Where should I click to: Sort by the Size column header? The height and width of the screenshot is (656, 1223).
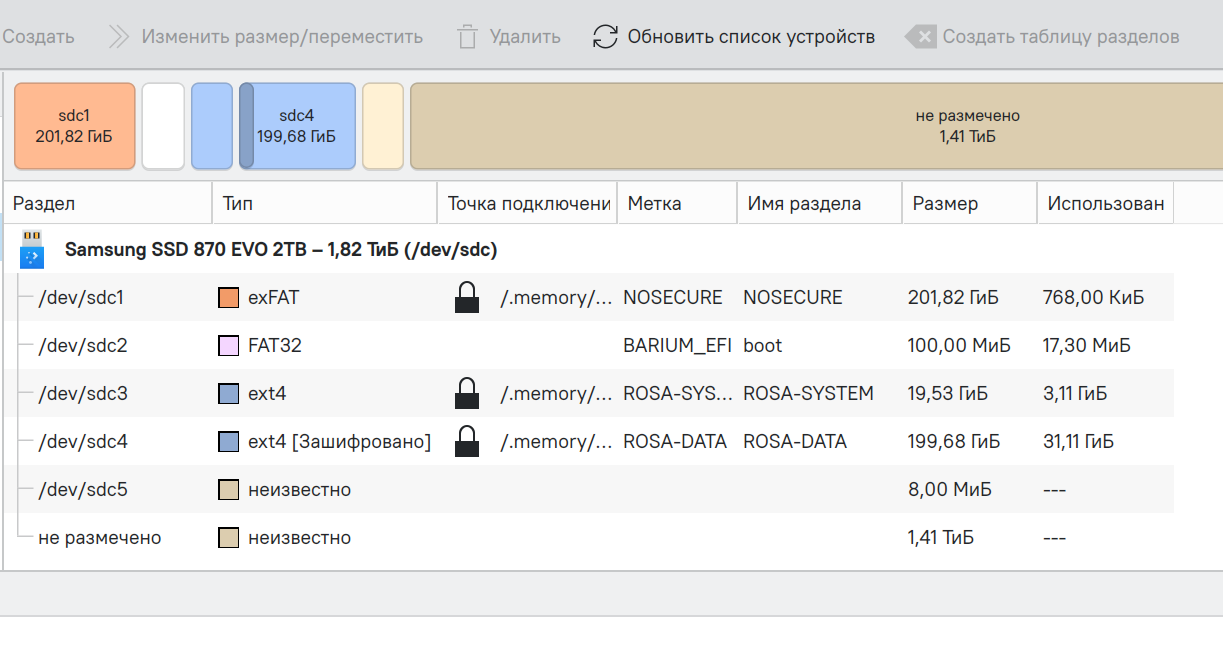pos(945,204)
